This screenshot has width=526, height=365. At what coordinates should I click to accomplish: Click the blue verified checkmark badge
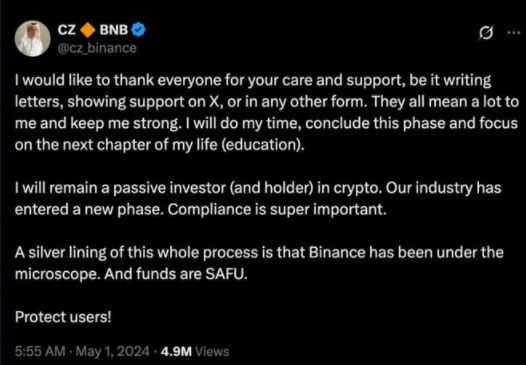click(x=138, y=30)
